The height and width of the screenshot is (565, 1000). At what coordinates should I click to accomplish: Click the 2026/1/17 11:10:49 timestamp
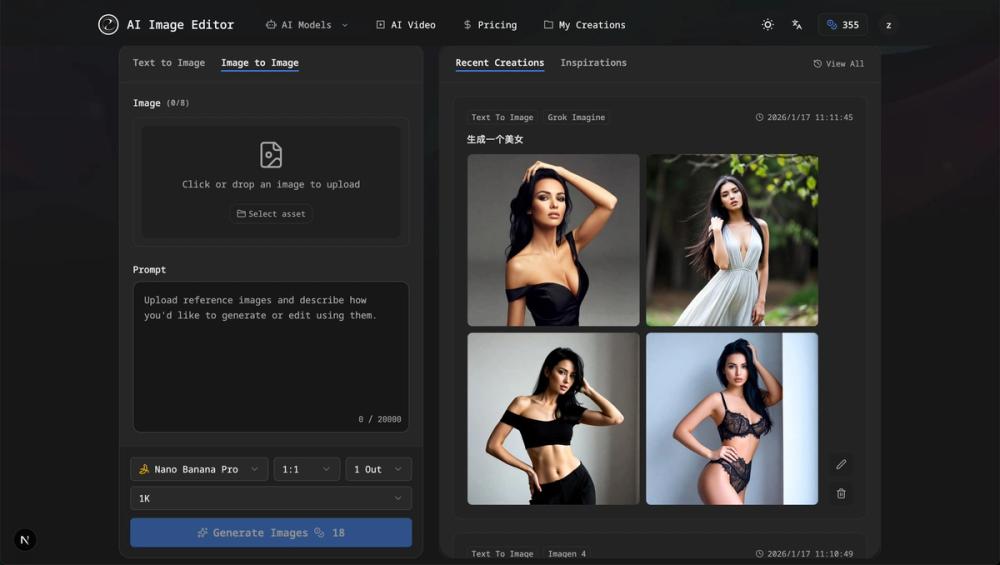804,554
